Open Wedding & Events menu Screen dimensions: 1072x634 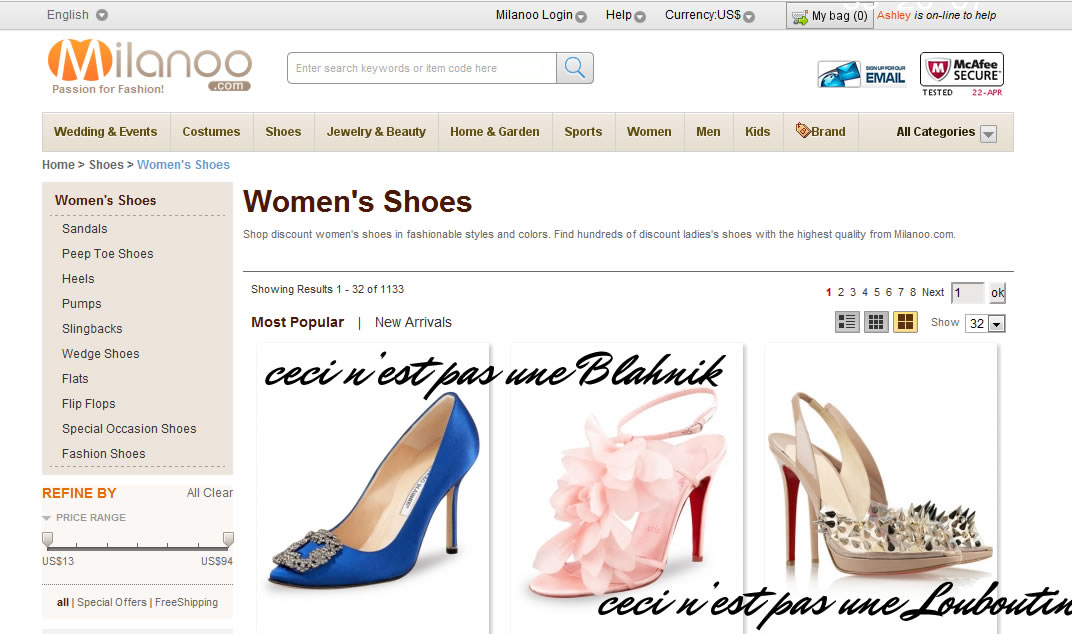(x=105, y=132)
